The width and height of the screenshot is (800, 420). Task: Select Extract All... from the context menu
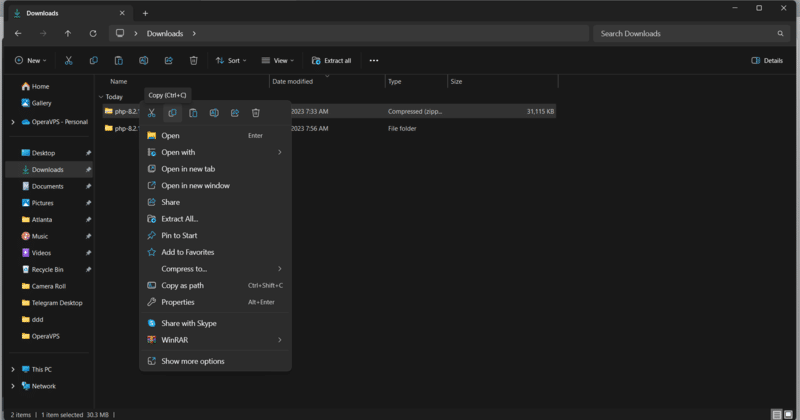(x=180, y=219)
